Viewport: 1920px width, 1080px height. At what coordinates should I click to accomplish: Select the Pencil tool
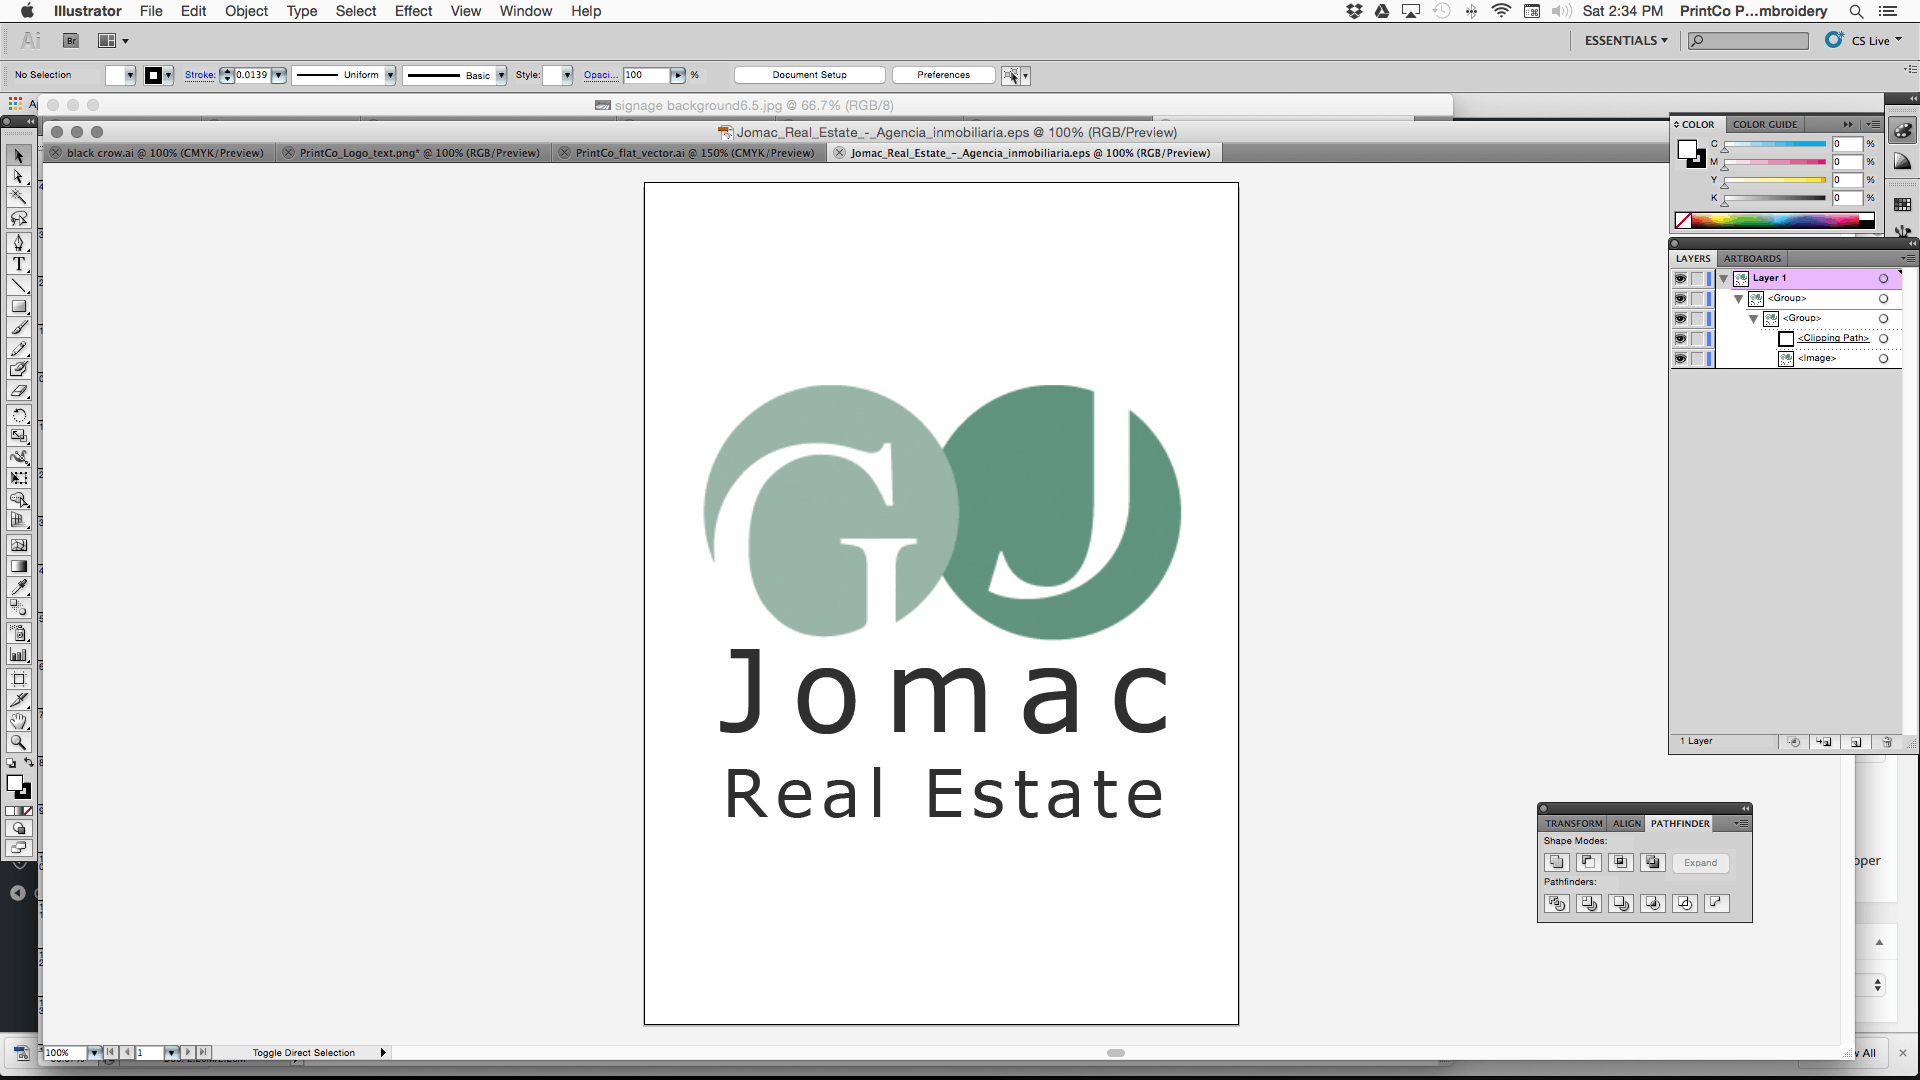[18, 348]
